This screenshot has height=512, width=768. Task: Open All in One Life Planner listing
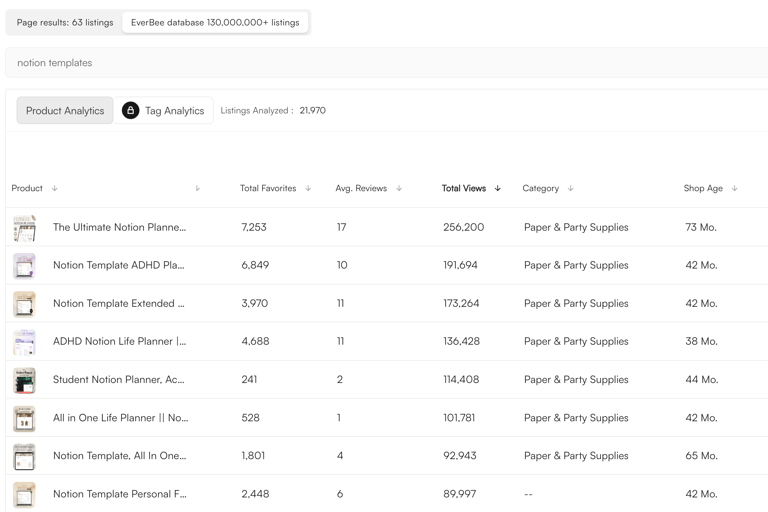[120, 417]
